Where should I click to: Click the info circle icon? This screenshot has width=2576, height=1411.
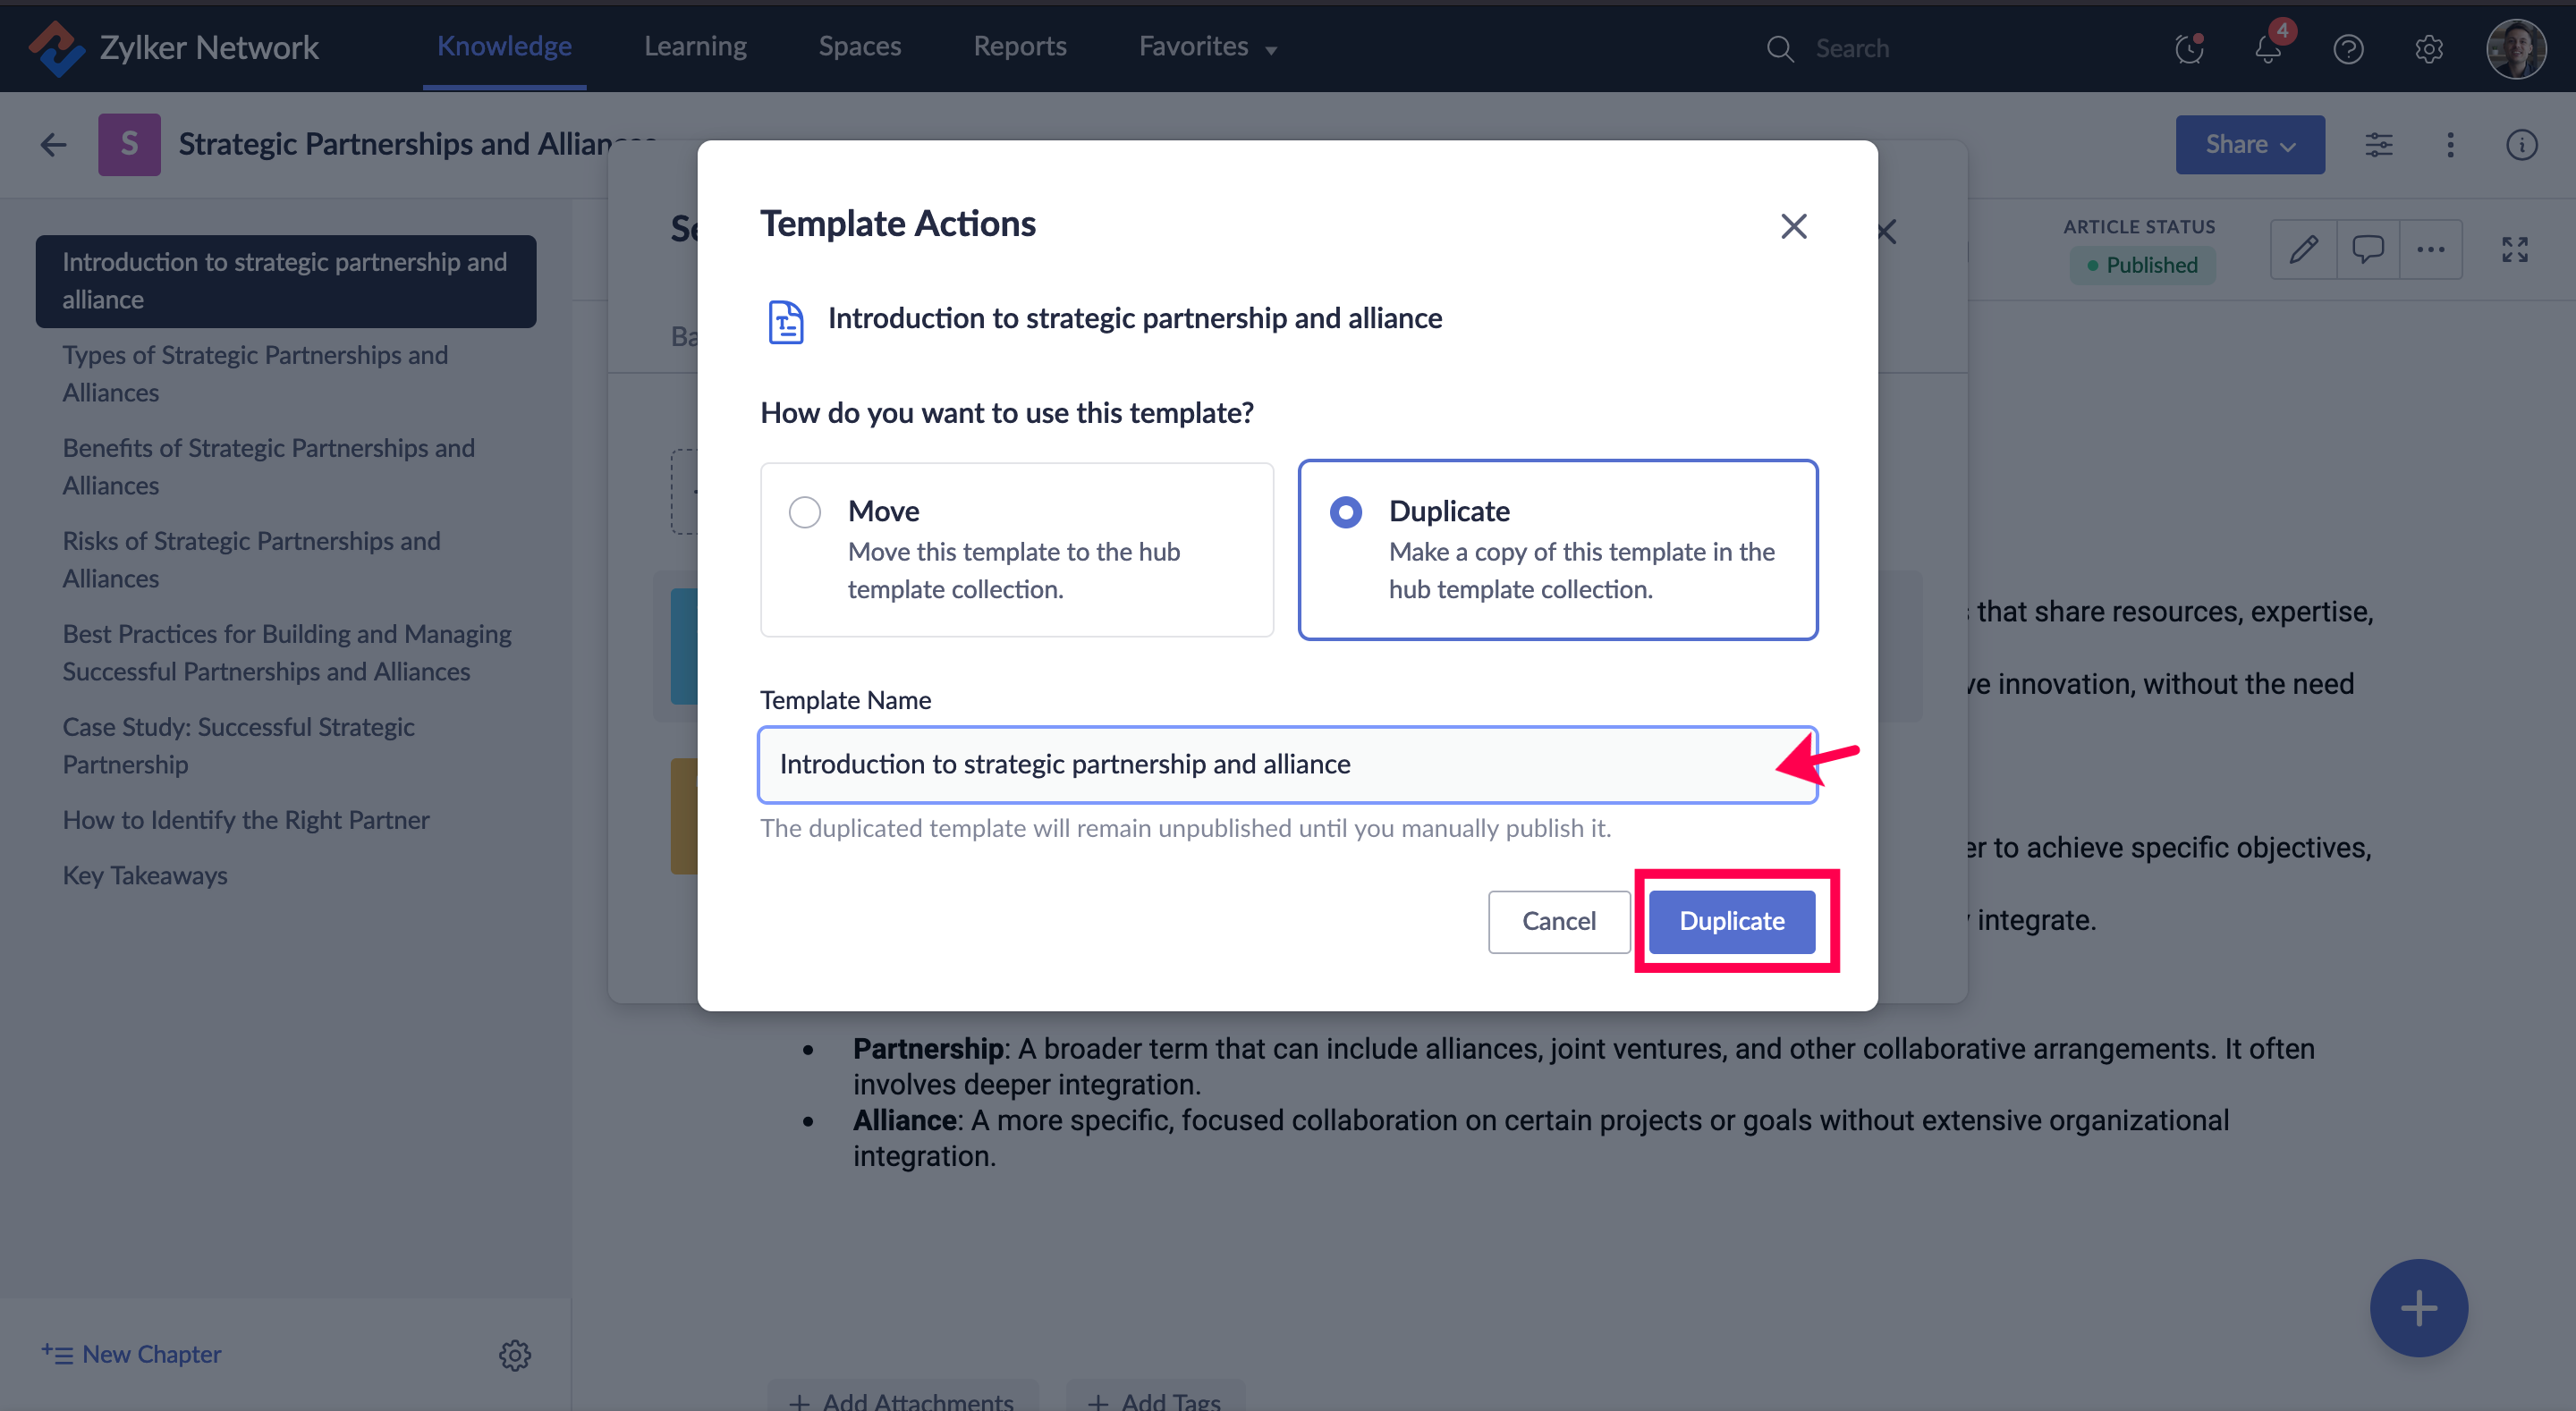(x=2521, y=145)
